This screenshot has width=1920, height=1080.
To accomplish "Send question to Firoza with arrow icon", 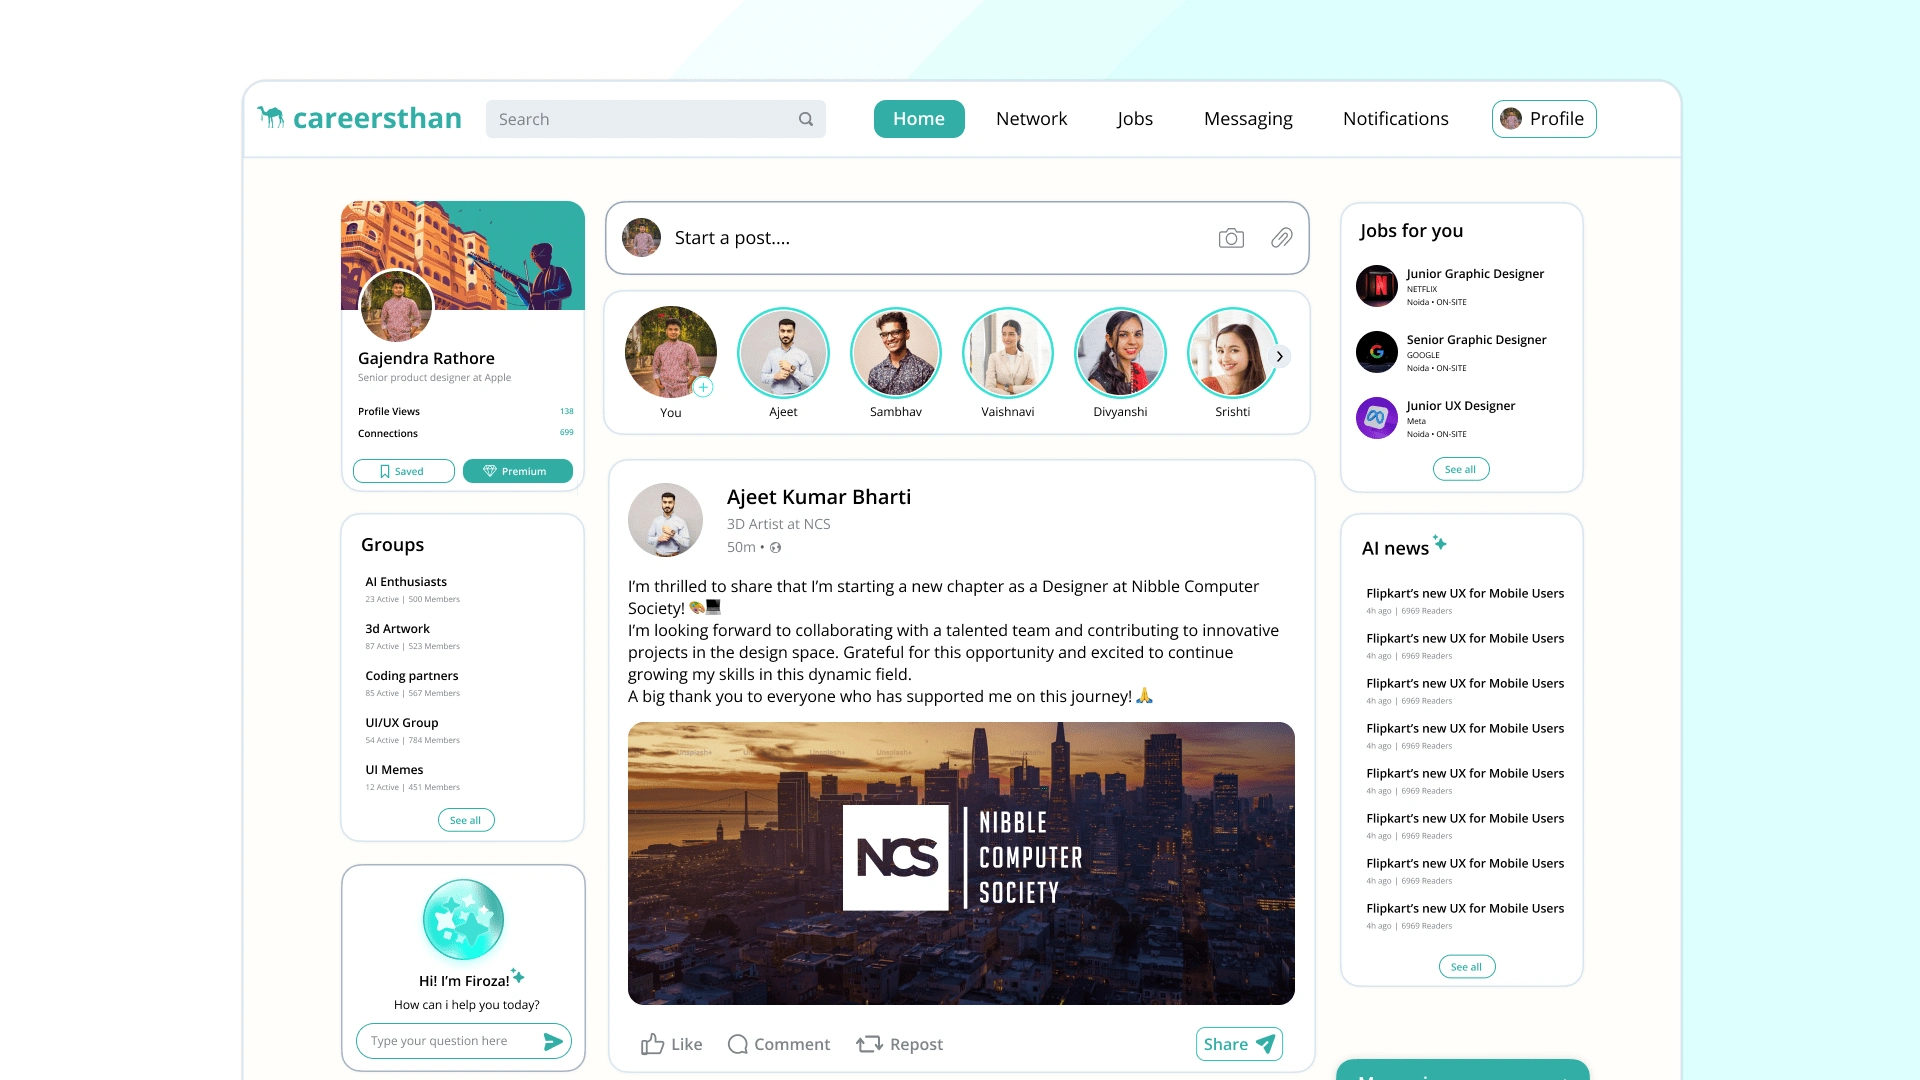I will 553,1041.
